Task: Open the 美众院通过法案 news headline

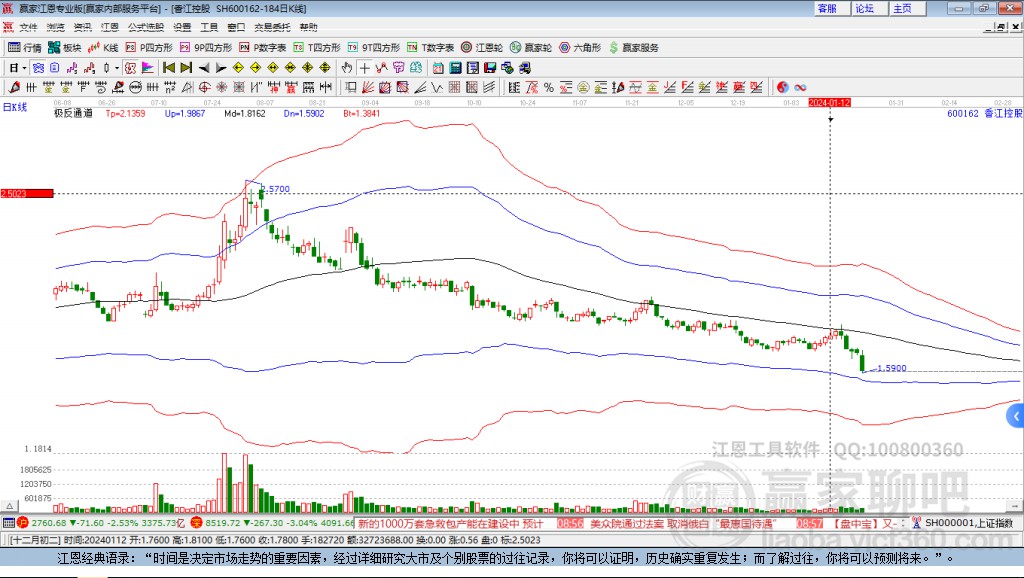Action: pyautogui.click(x=682, y=524)
